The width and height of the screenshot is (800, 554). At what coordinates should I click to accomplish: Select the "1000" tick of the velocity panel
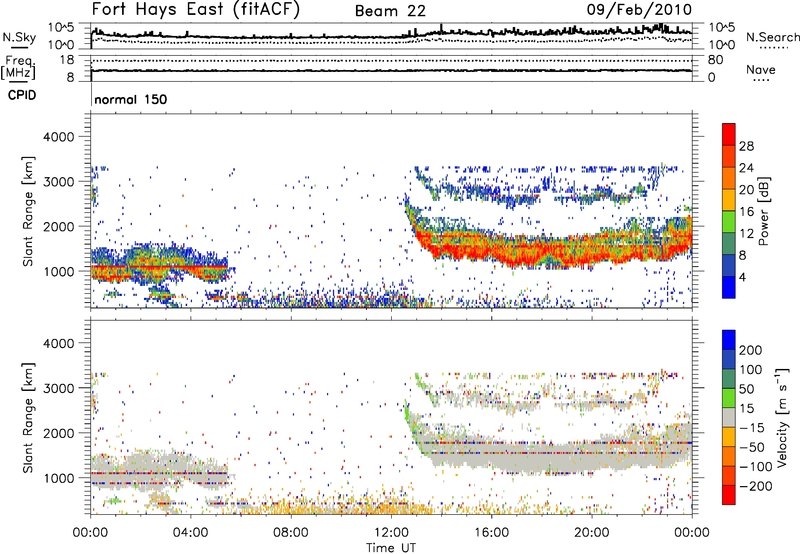pos(59,478)
